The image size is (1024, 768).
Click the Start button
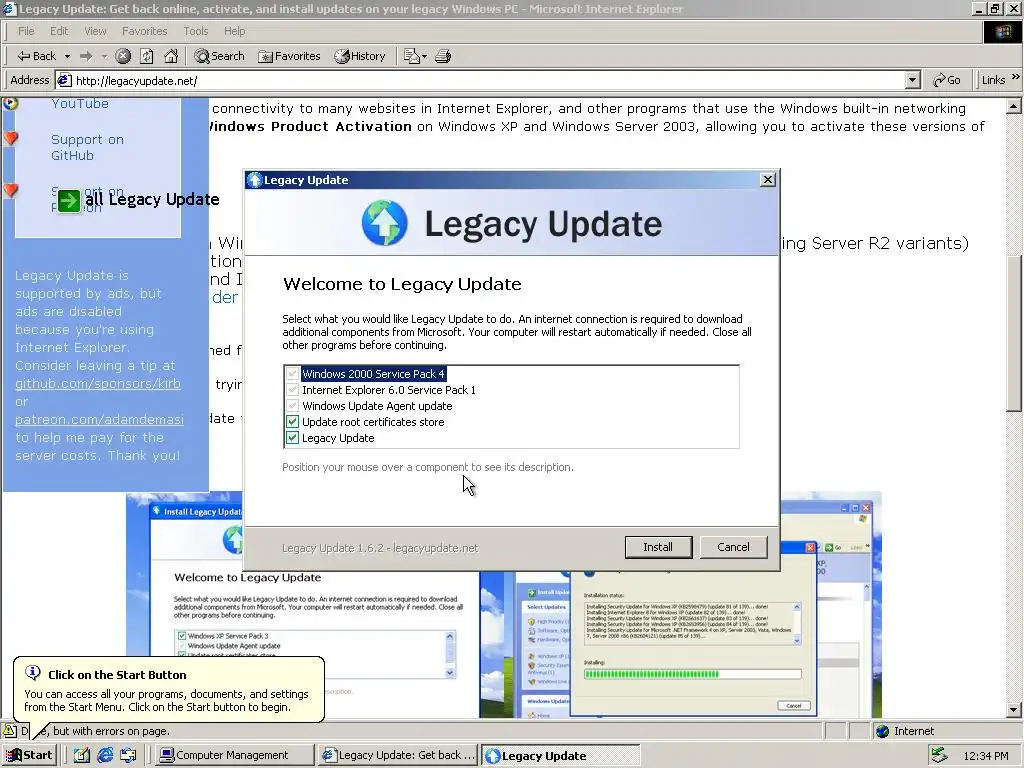[29, 755]
